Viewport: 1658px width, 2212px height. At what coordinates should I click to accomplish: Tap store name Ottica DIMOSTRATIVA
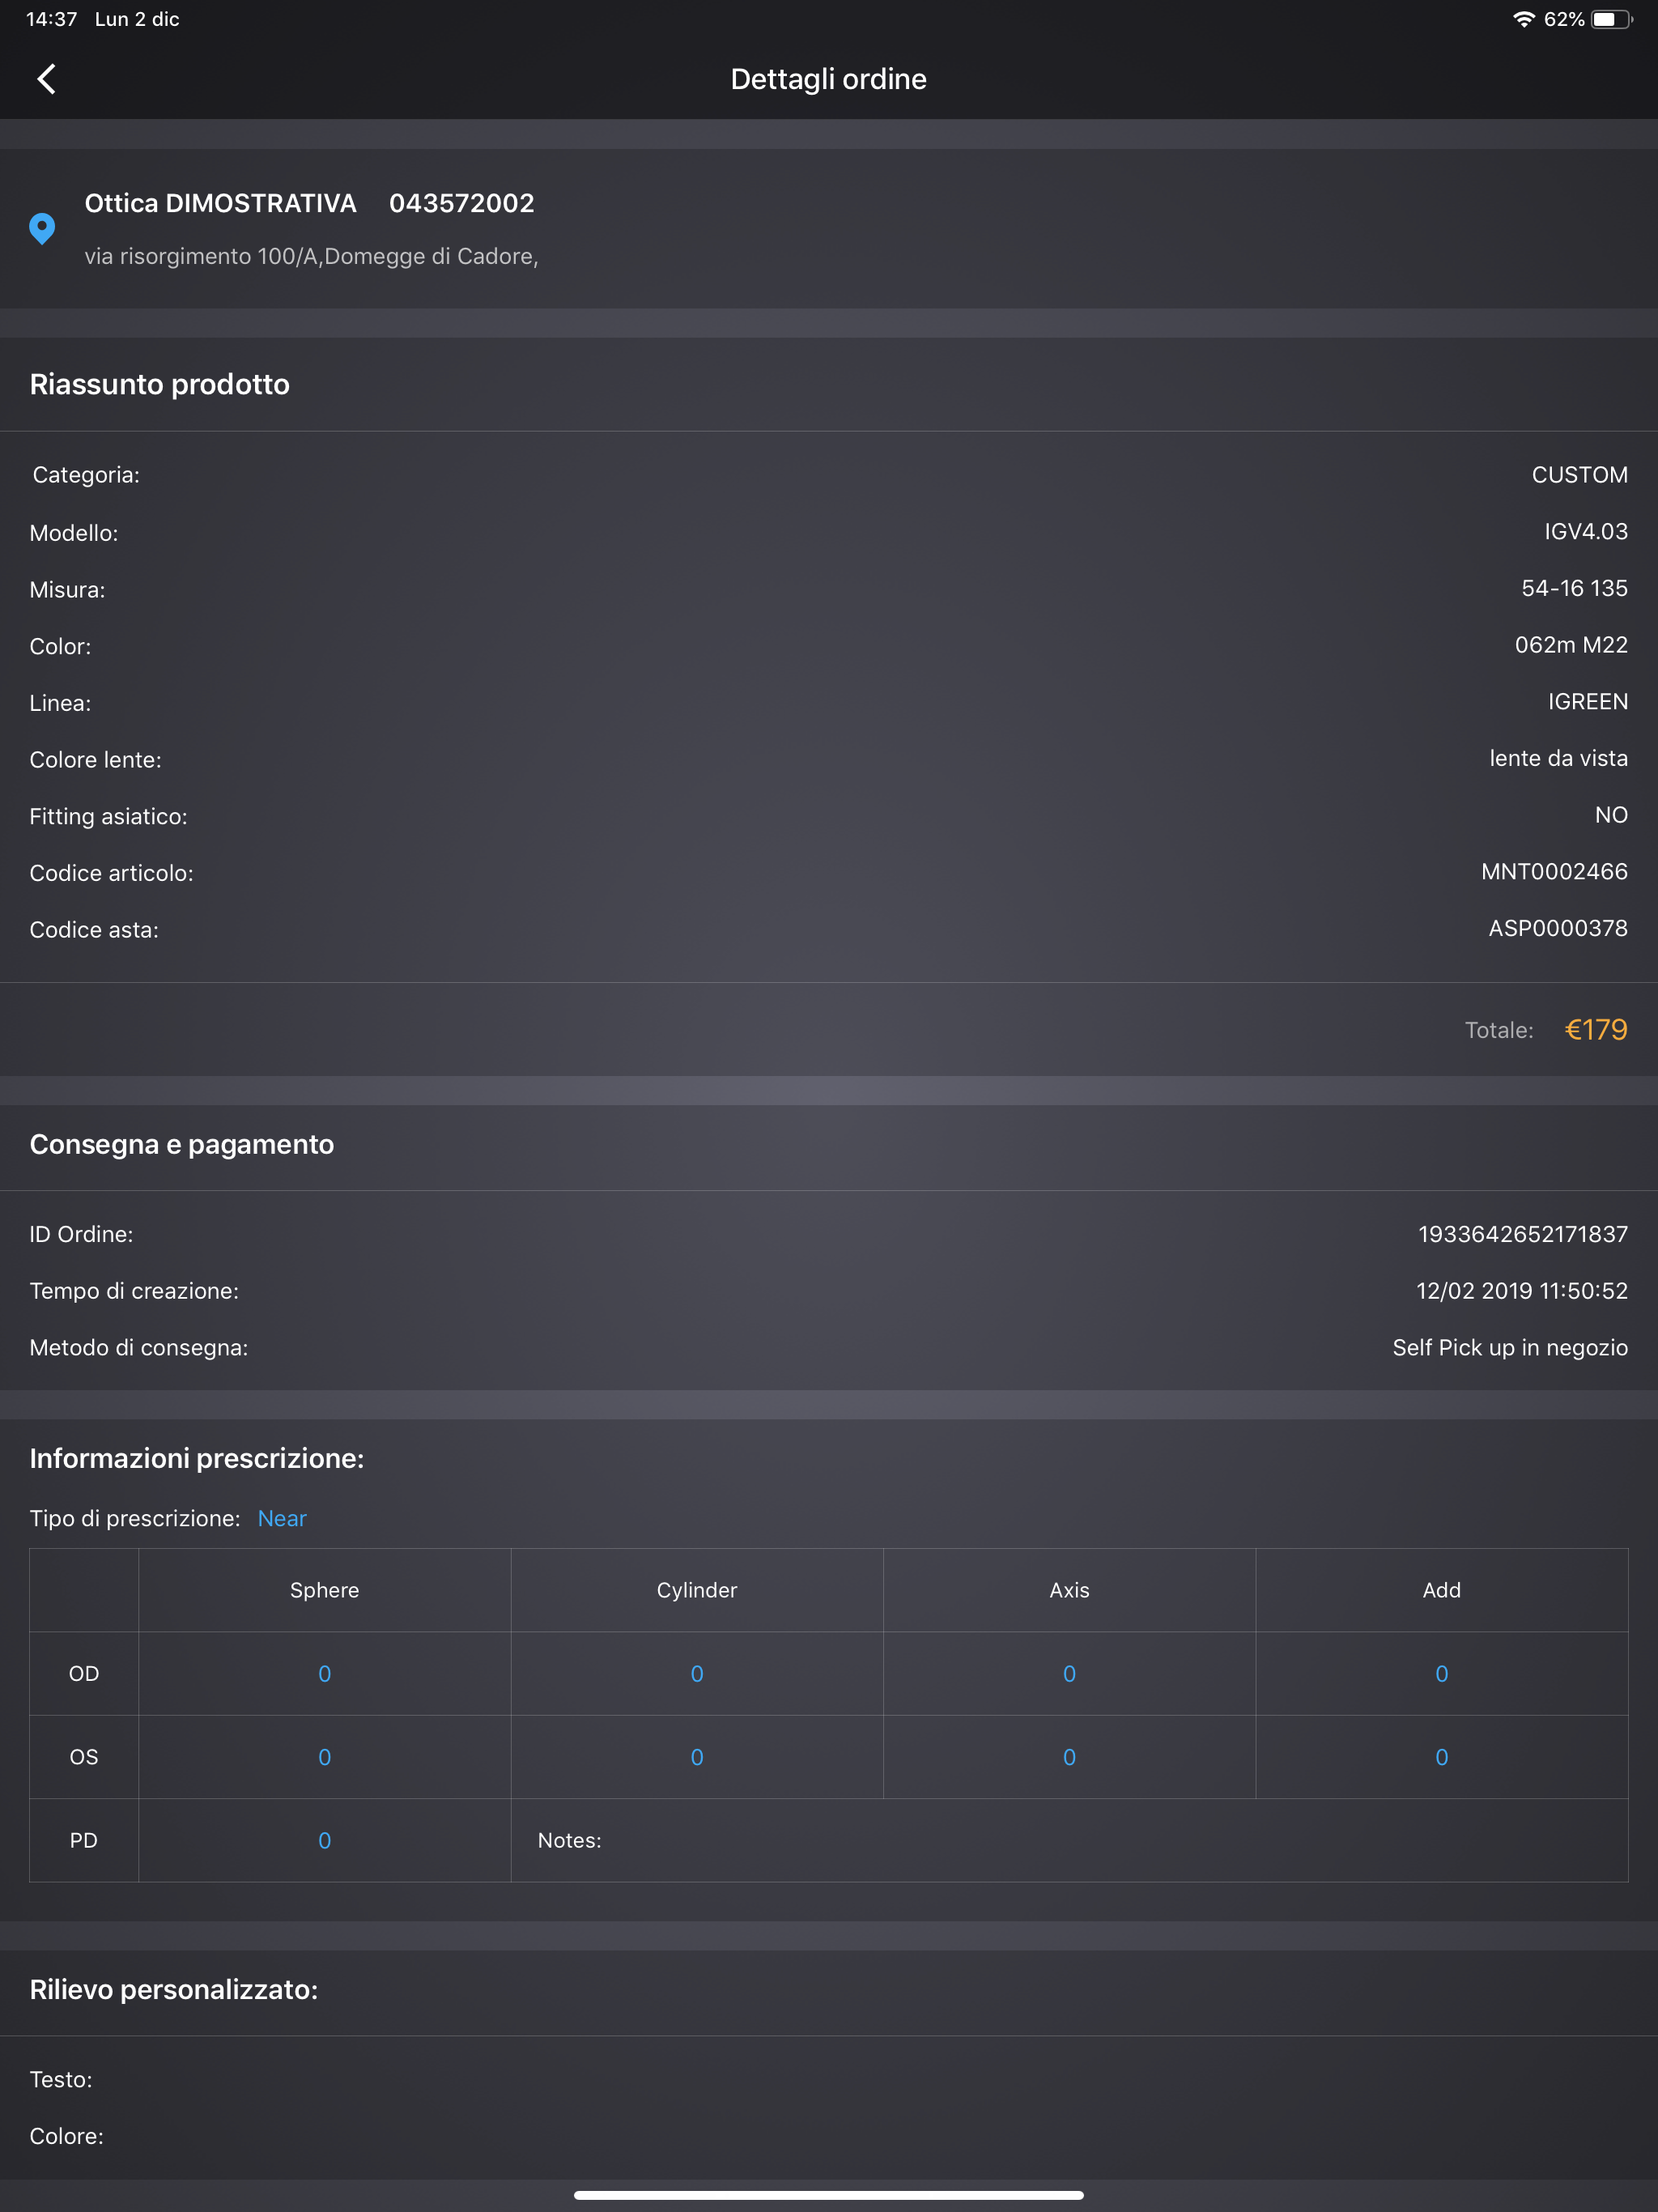pos(220,203)
